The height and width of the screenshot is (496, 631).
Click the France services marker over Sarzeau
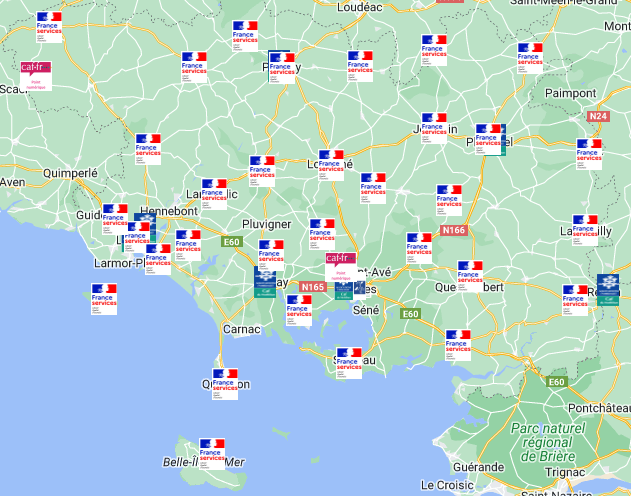pos(349,363)
